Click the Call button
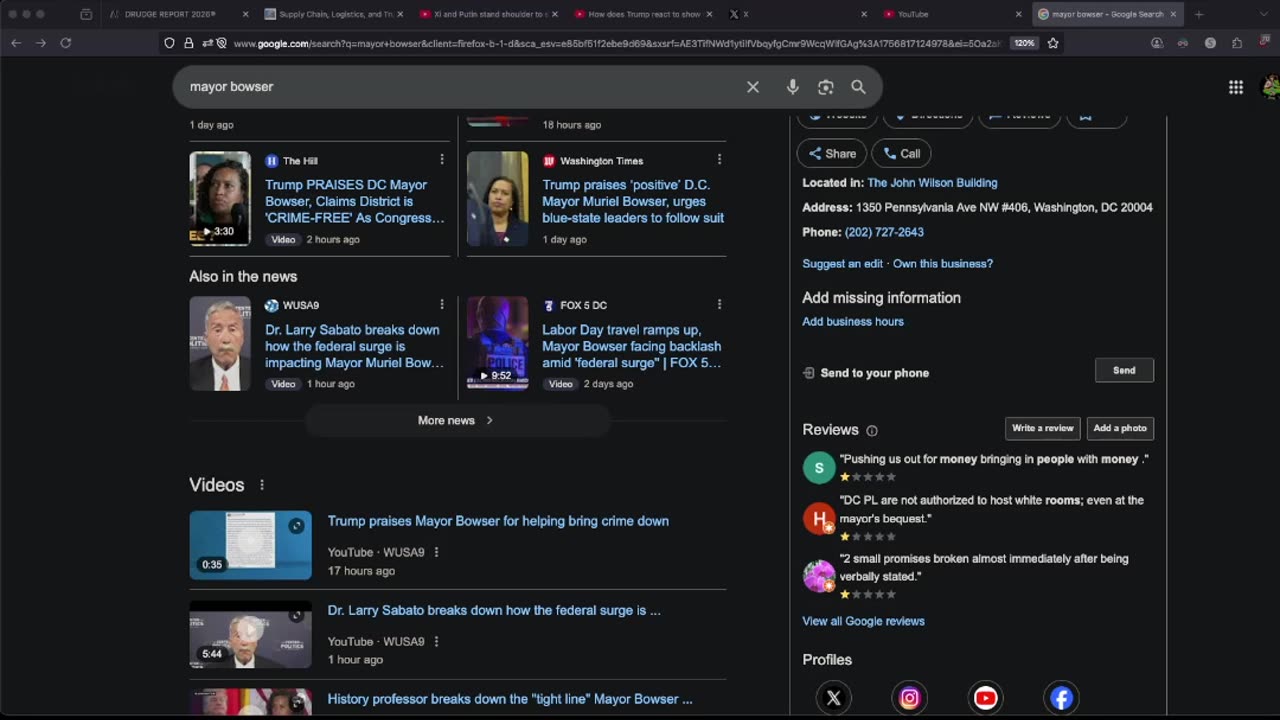 [902, 154]
